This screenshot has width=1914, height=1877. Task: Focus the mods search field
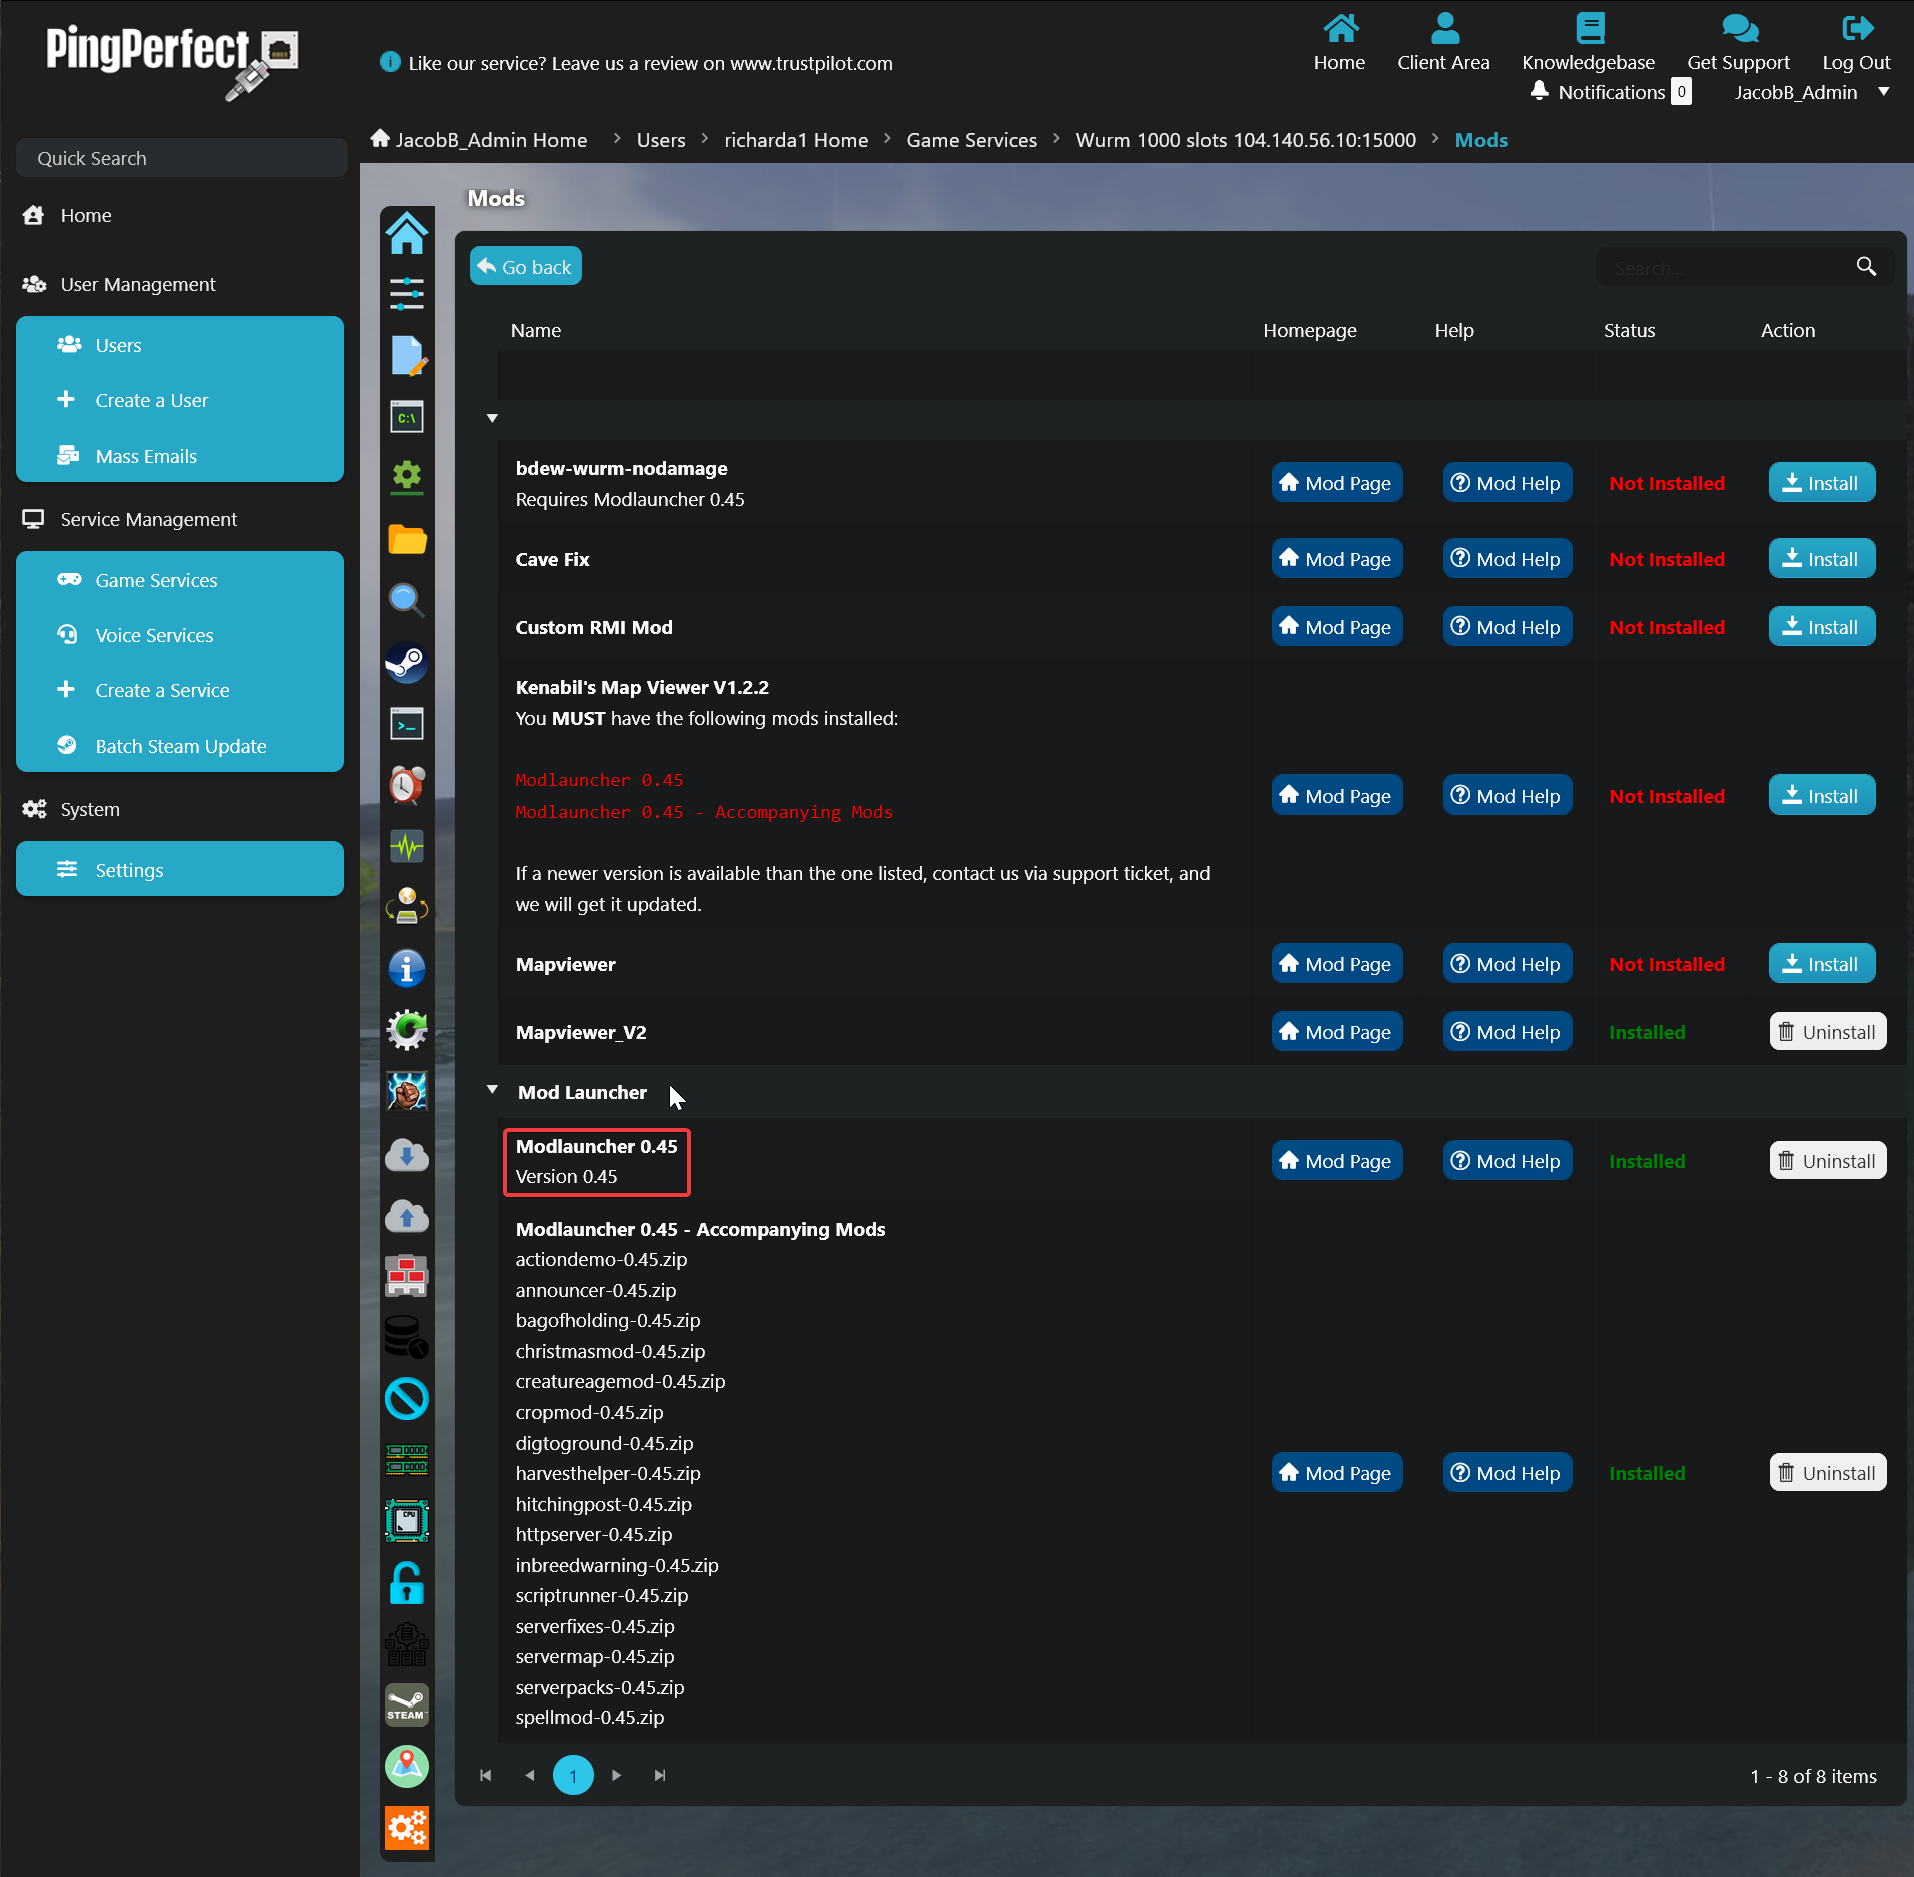(x=1725, y=268)
